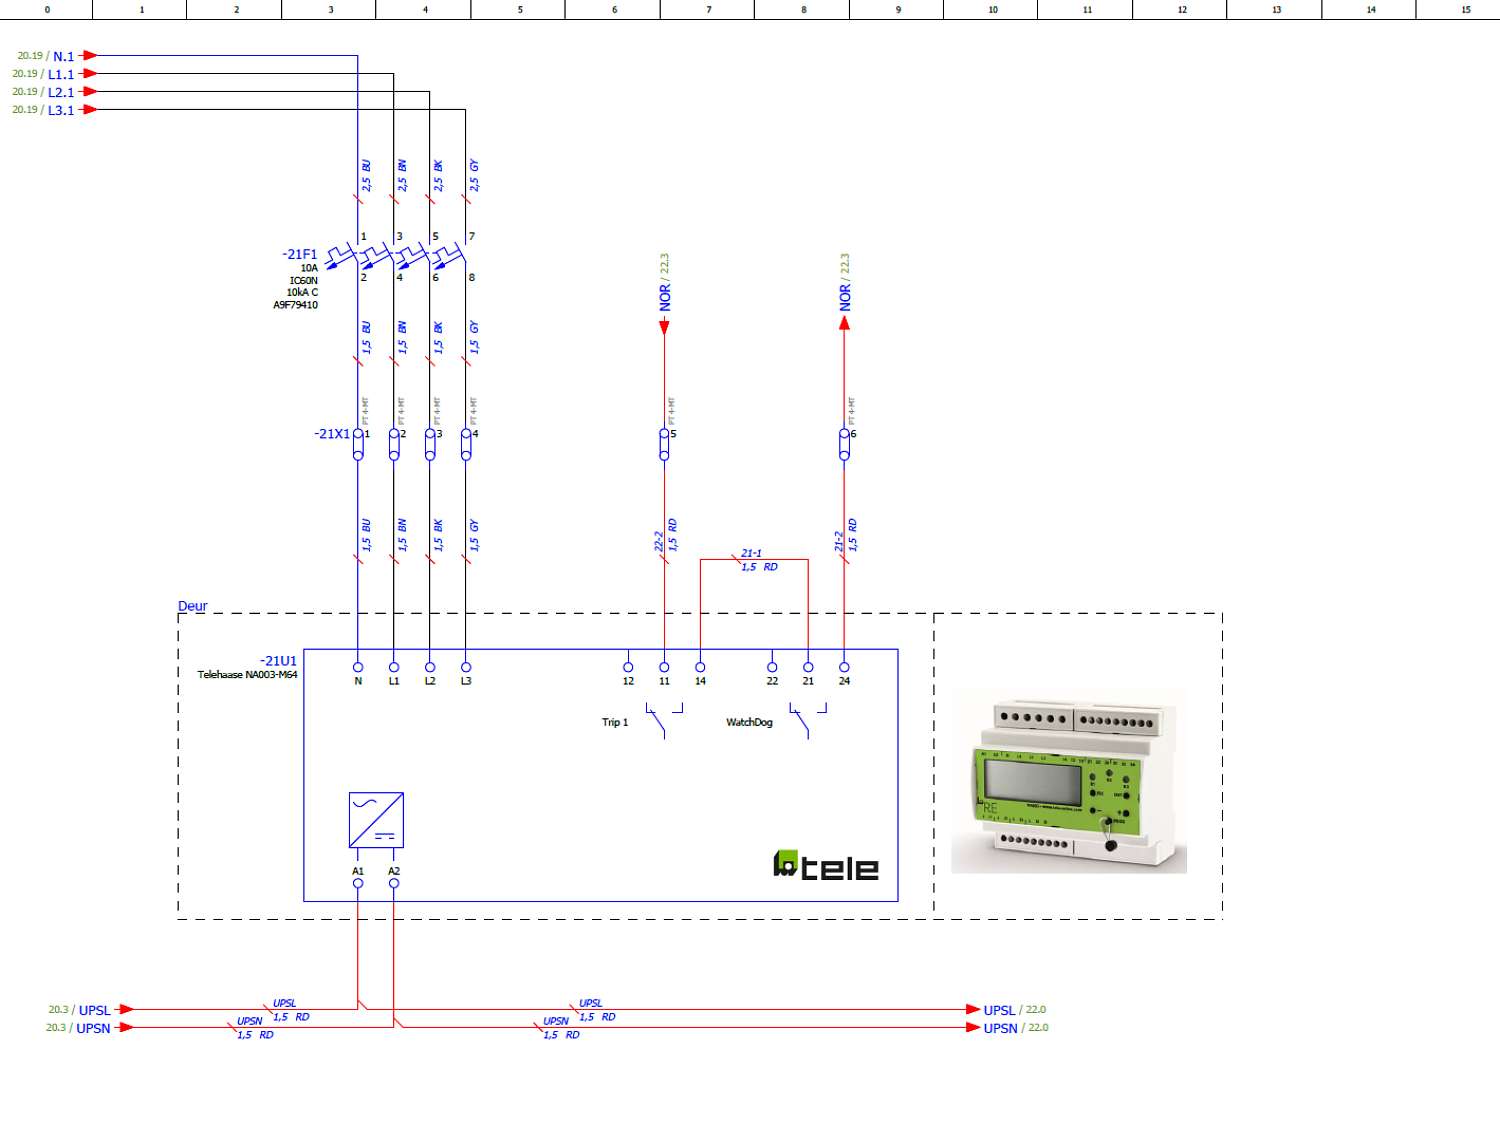Open the Telehaase relay product photo
The width and height of the screenshot is (1500, 1124).
tap(1069, 781)
